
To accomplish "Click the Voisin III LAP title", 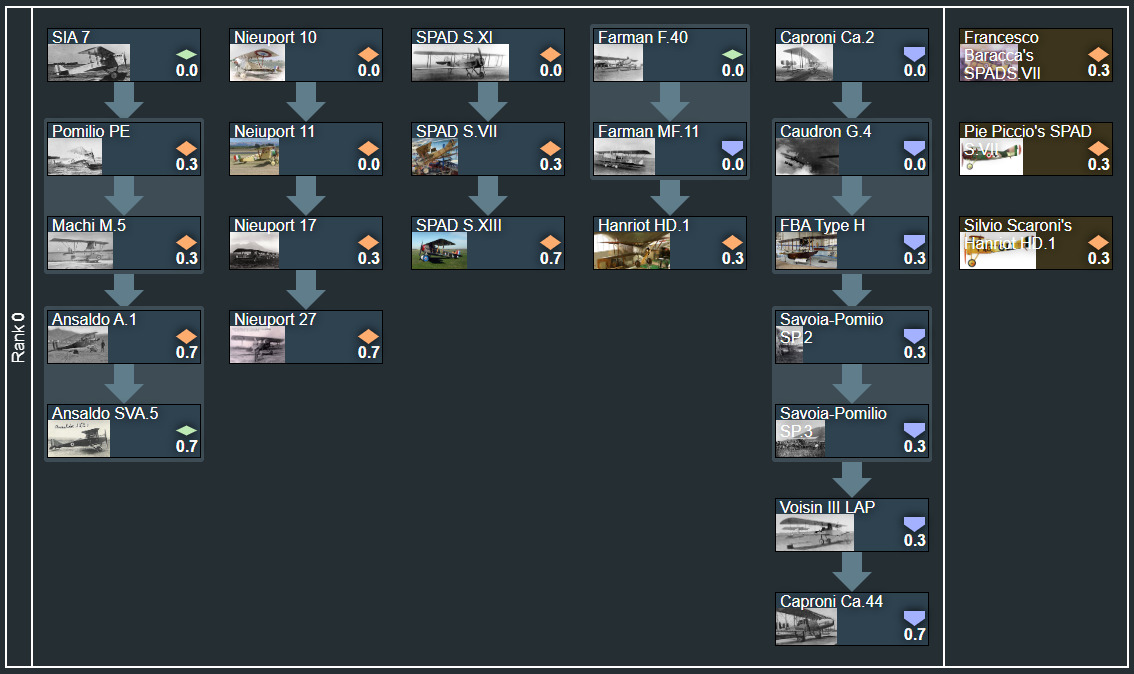I will (827, 507).
